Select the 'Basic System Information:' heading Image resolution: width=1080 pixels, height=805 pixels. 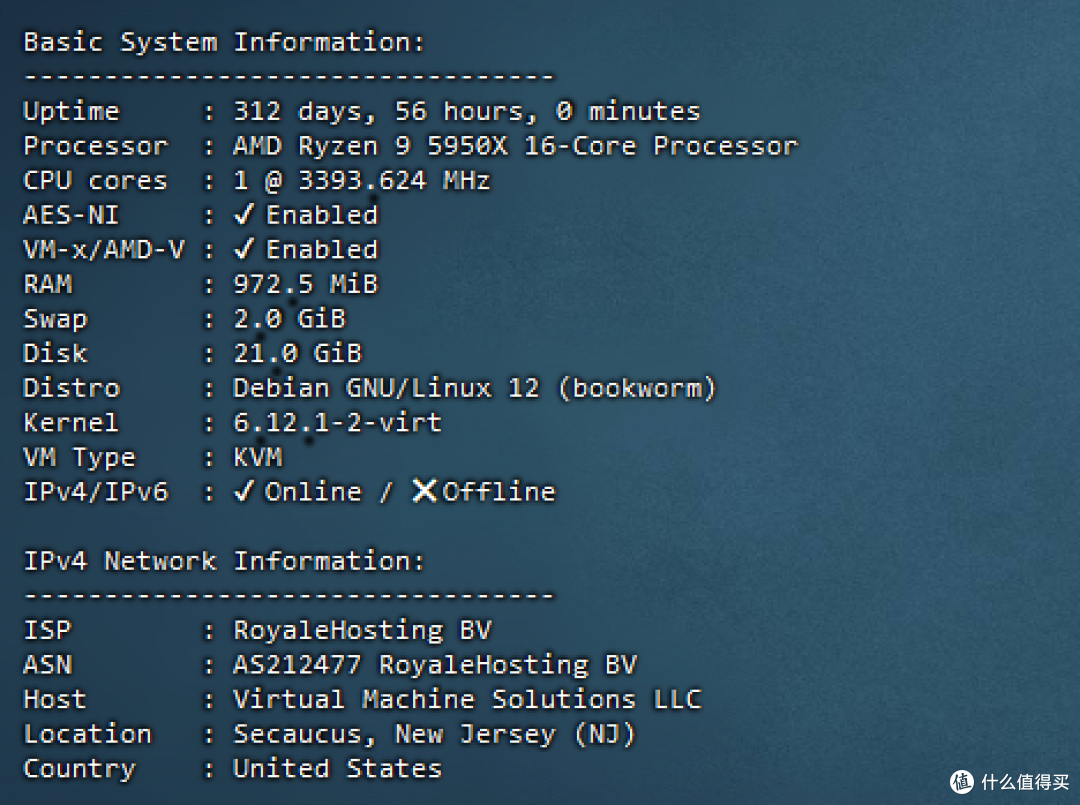pos(224,43)
